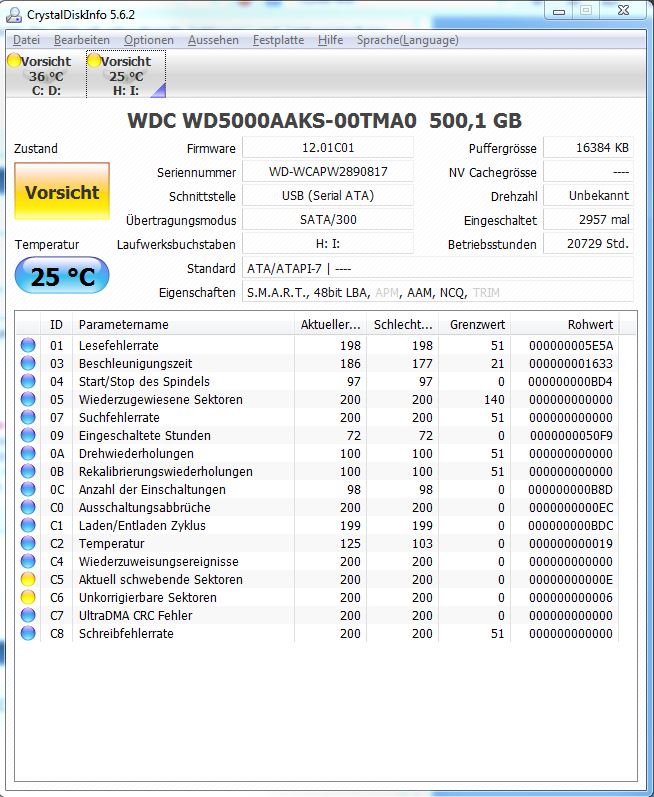
Task: Click the status icon for Eingeschaltete Stunden
Action: [x=28, y=435]
